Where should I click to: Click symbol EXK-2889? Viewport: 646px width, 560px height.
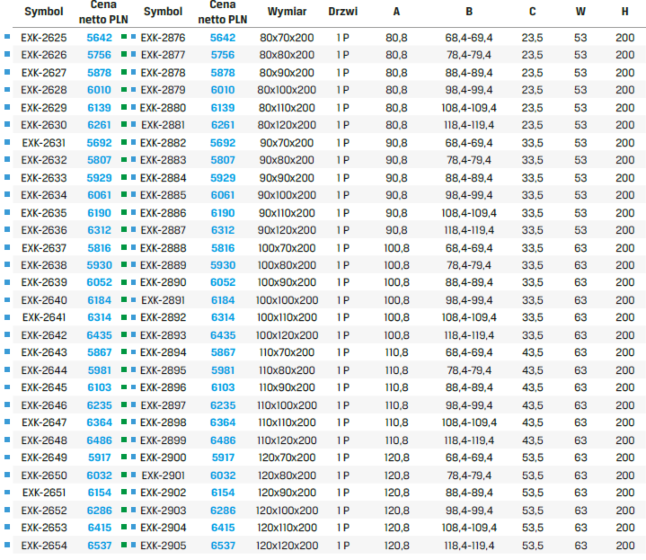point(163,265)
